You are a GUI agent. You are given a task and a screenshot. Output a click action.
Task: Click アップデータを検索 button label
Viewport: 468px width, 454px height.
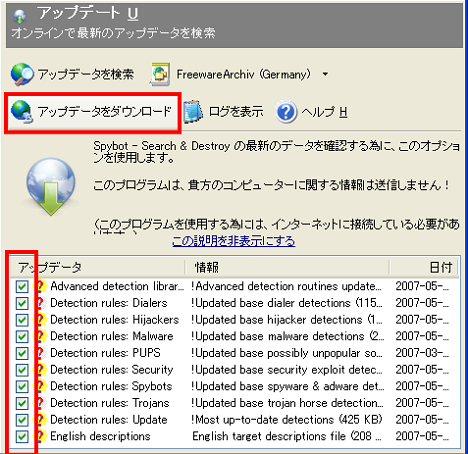[86, 74]
